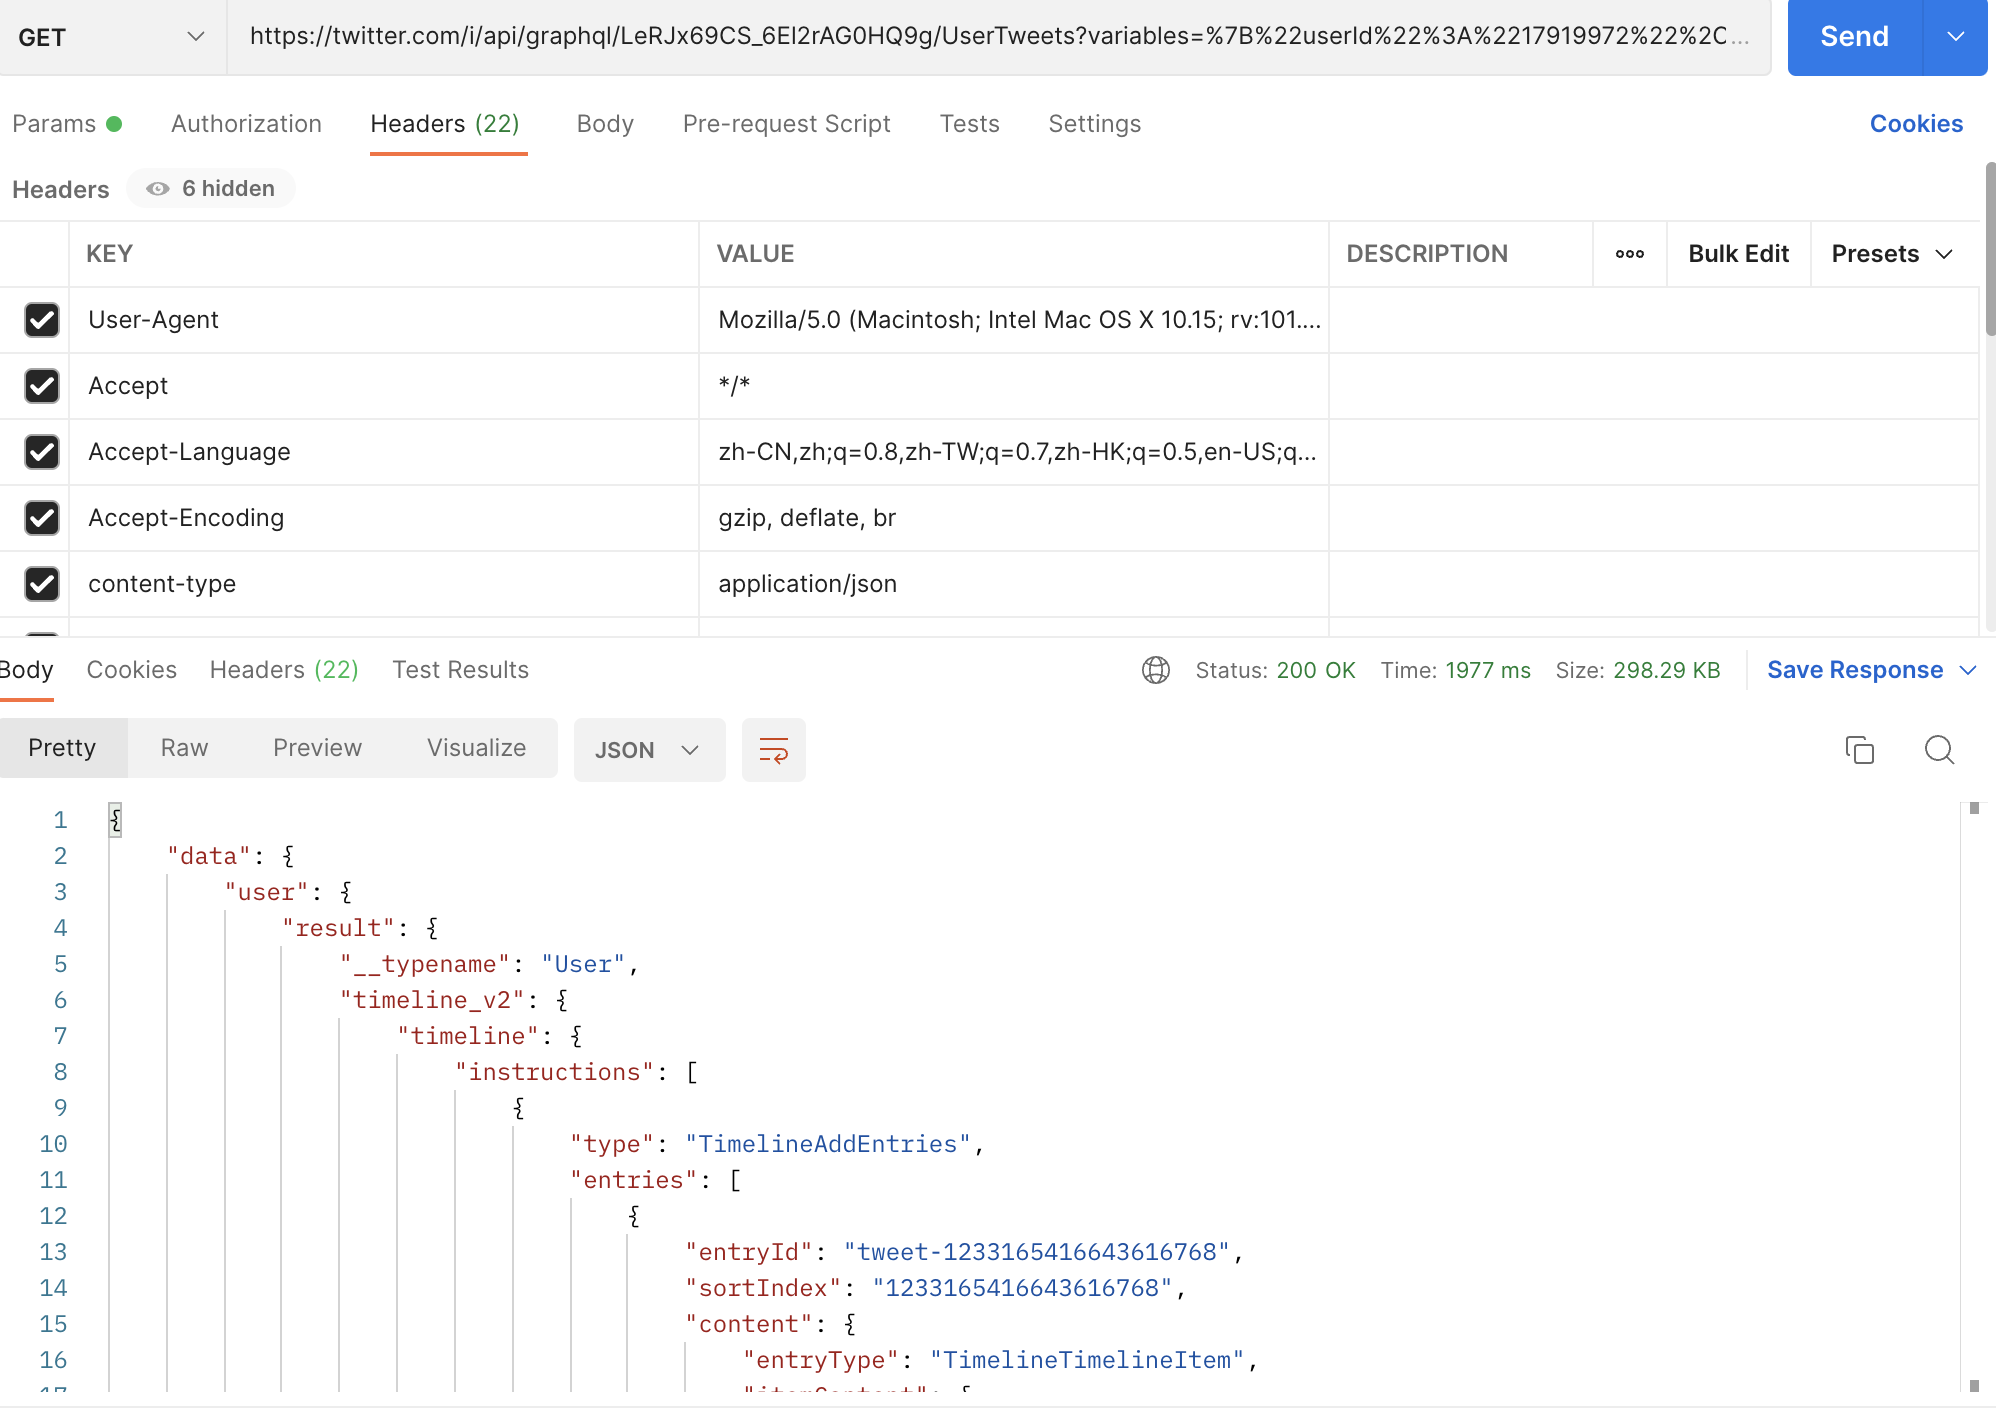The width and height of the screenshot is (1996, 1412).
Task: Open the Send options arrow
Action: coord(1955,37)
